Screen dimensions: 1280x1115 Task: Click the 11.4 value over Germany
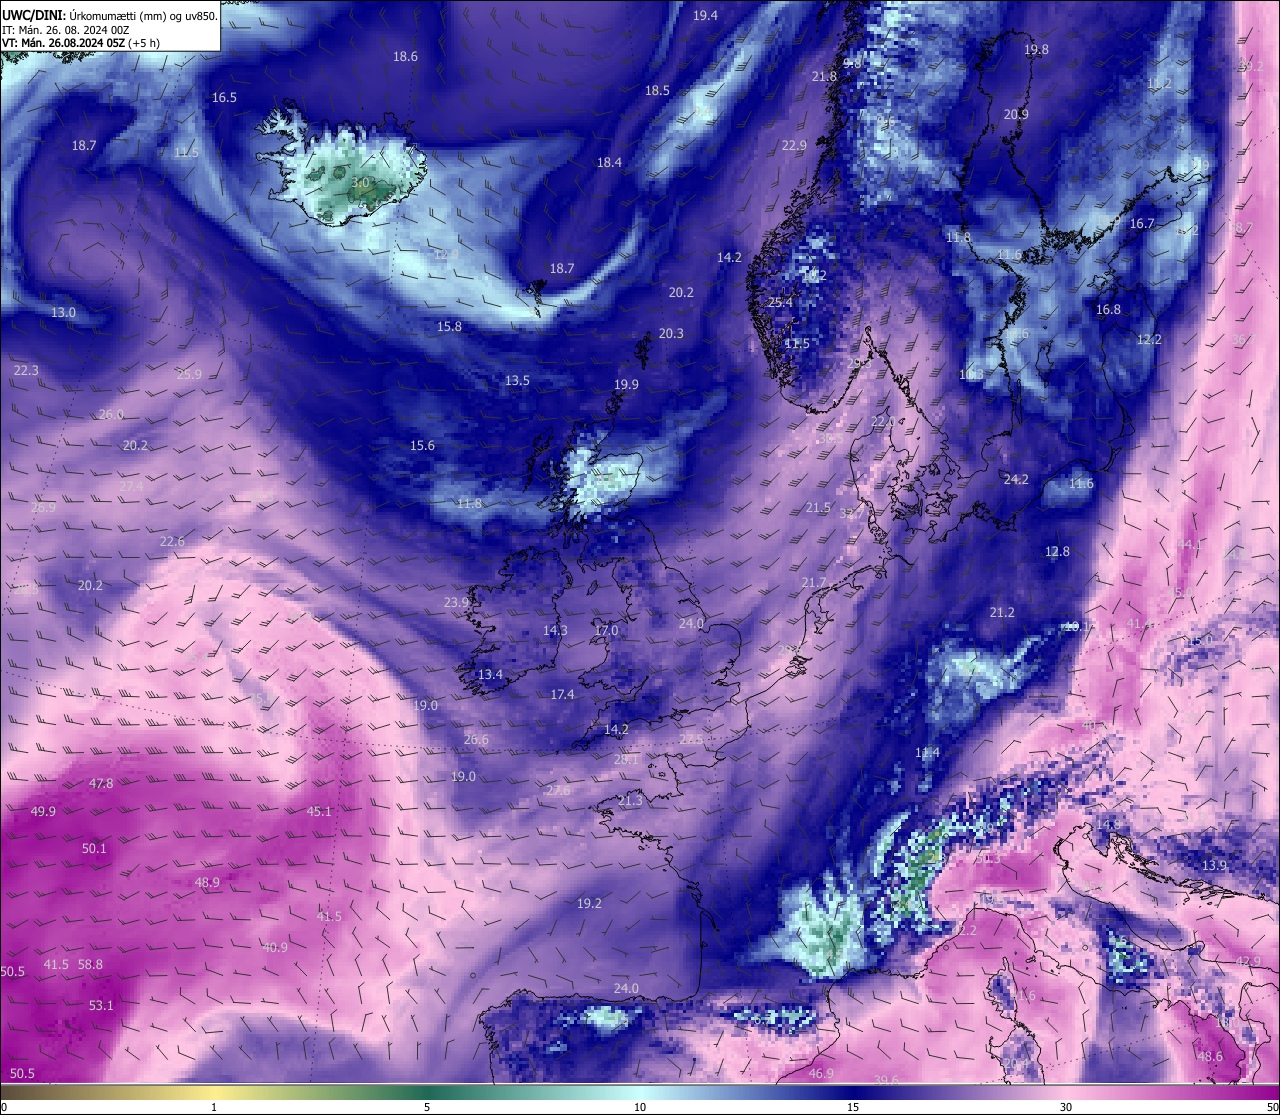(929, 754)
